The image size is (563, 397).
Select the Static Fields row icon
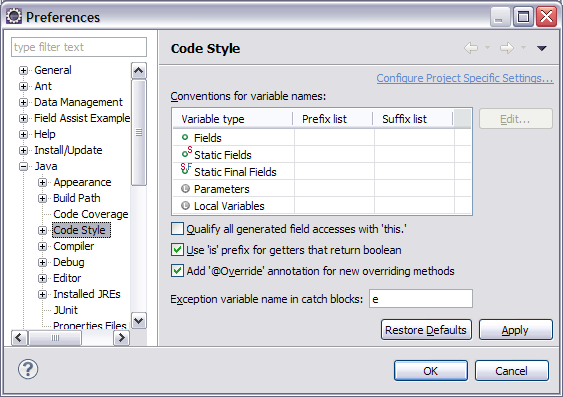[x=186, y=153]
